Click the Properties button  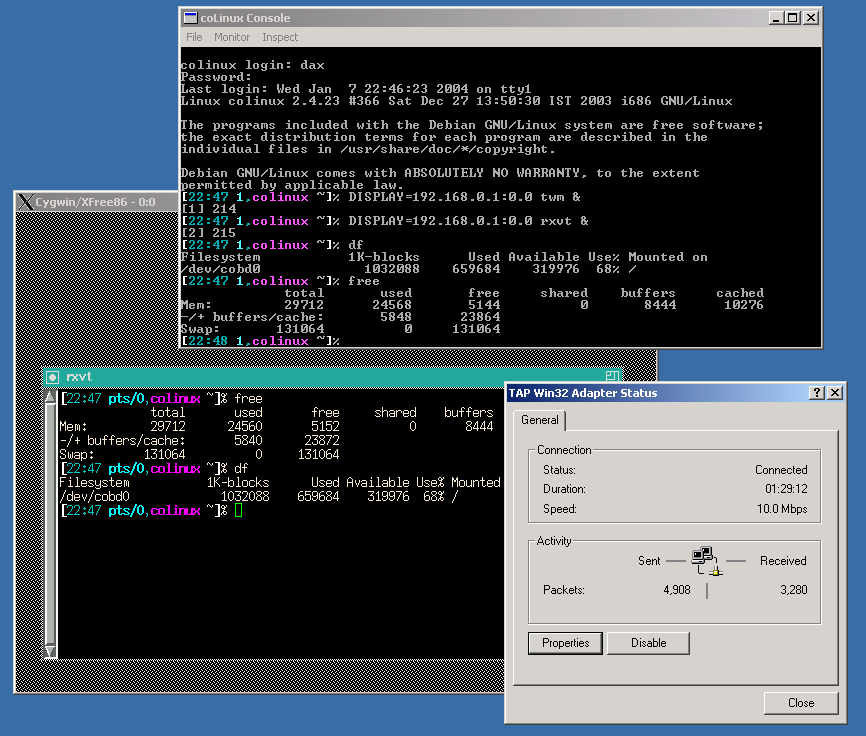(566, 643)
